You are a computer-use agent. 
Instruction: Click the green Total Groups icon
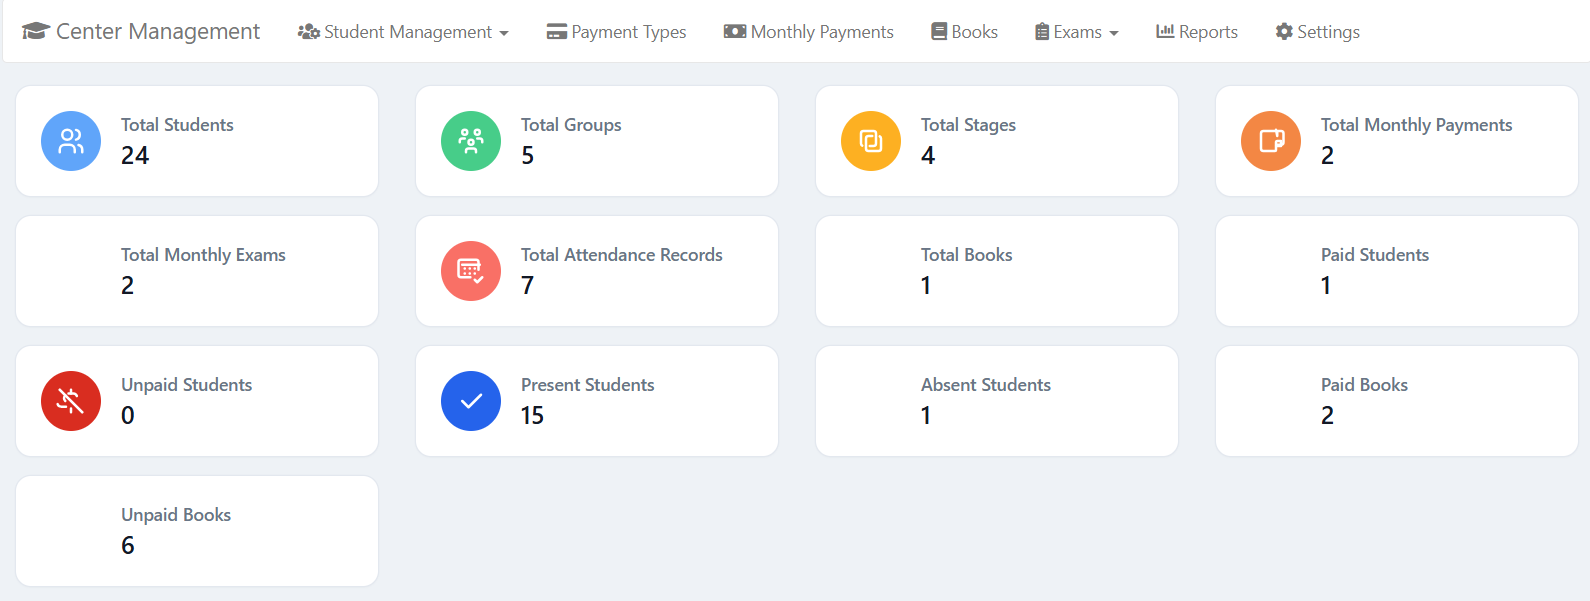click(x=471, y=141)
